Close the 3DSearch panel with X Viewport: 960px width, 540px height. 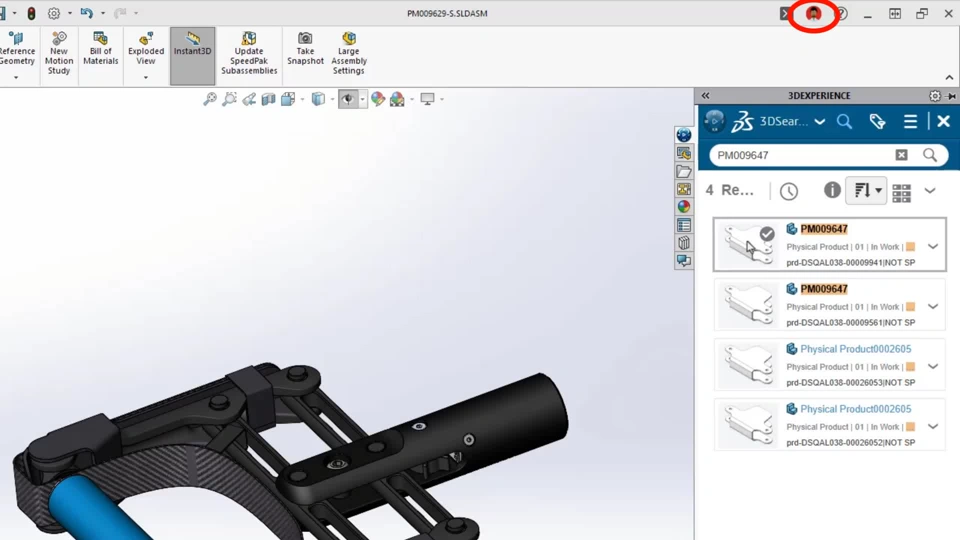943,121
